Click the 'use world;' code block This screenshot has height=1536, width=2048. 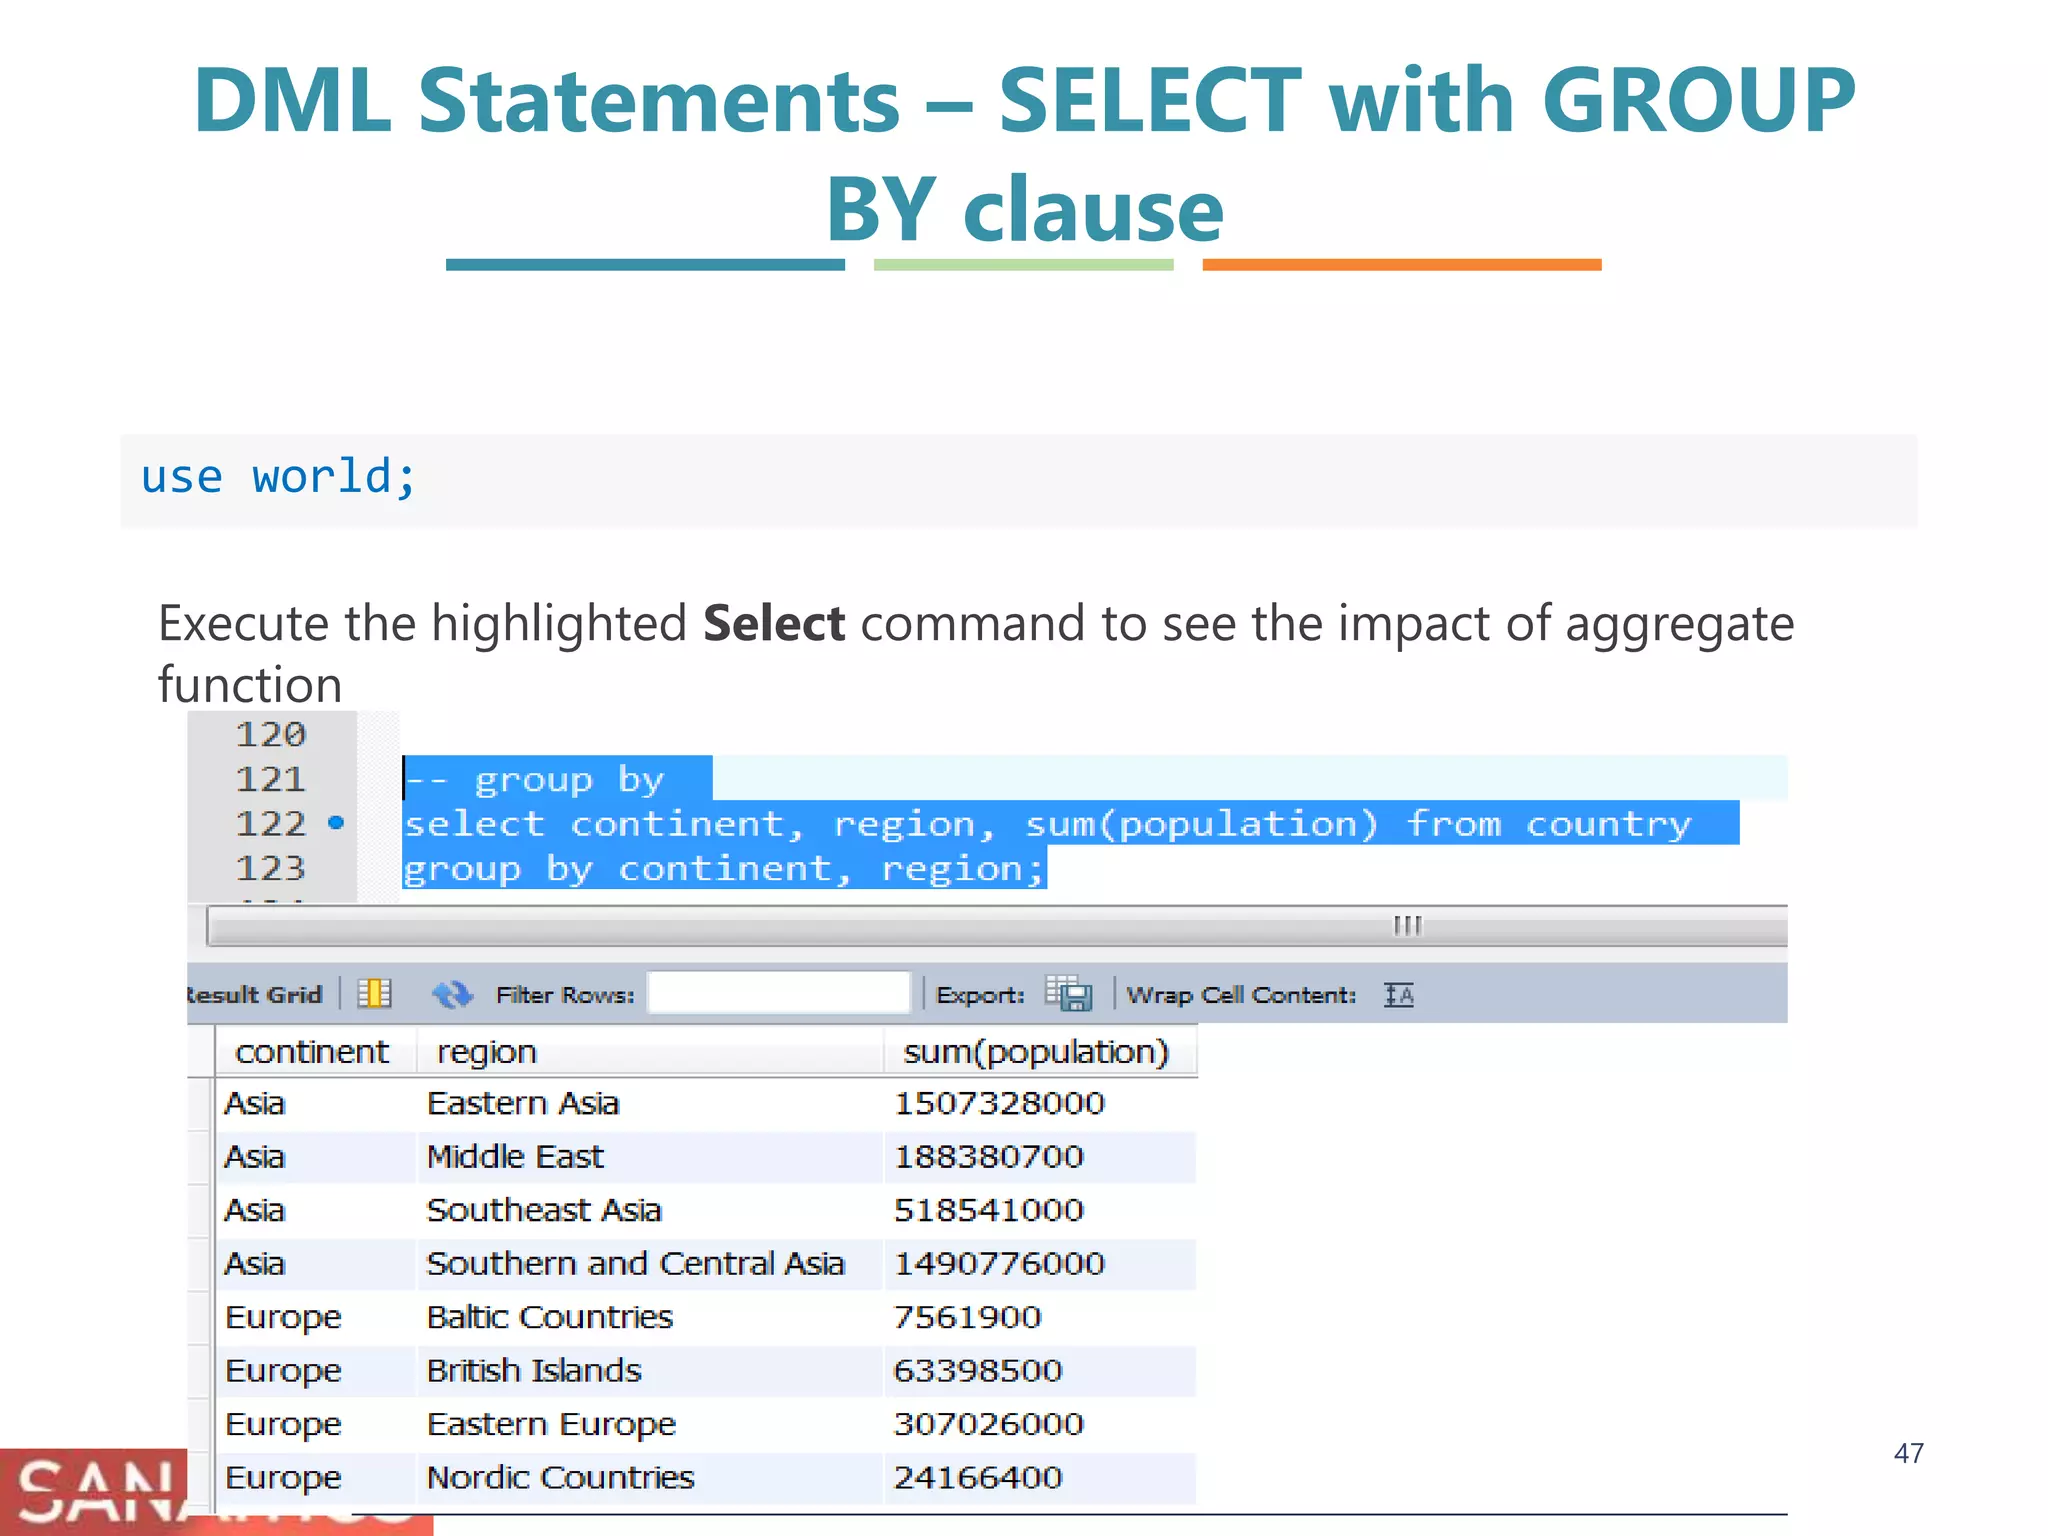pos(1018,480)
